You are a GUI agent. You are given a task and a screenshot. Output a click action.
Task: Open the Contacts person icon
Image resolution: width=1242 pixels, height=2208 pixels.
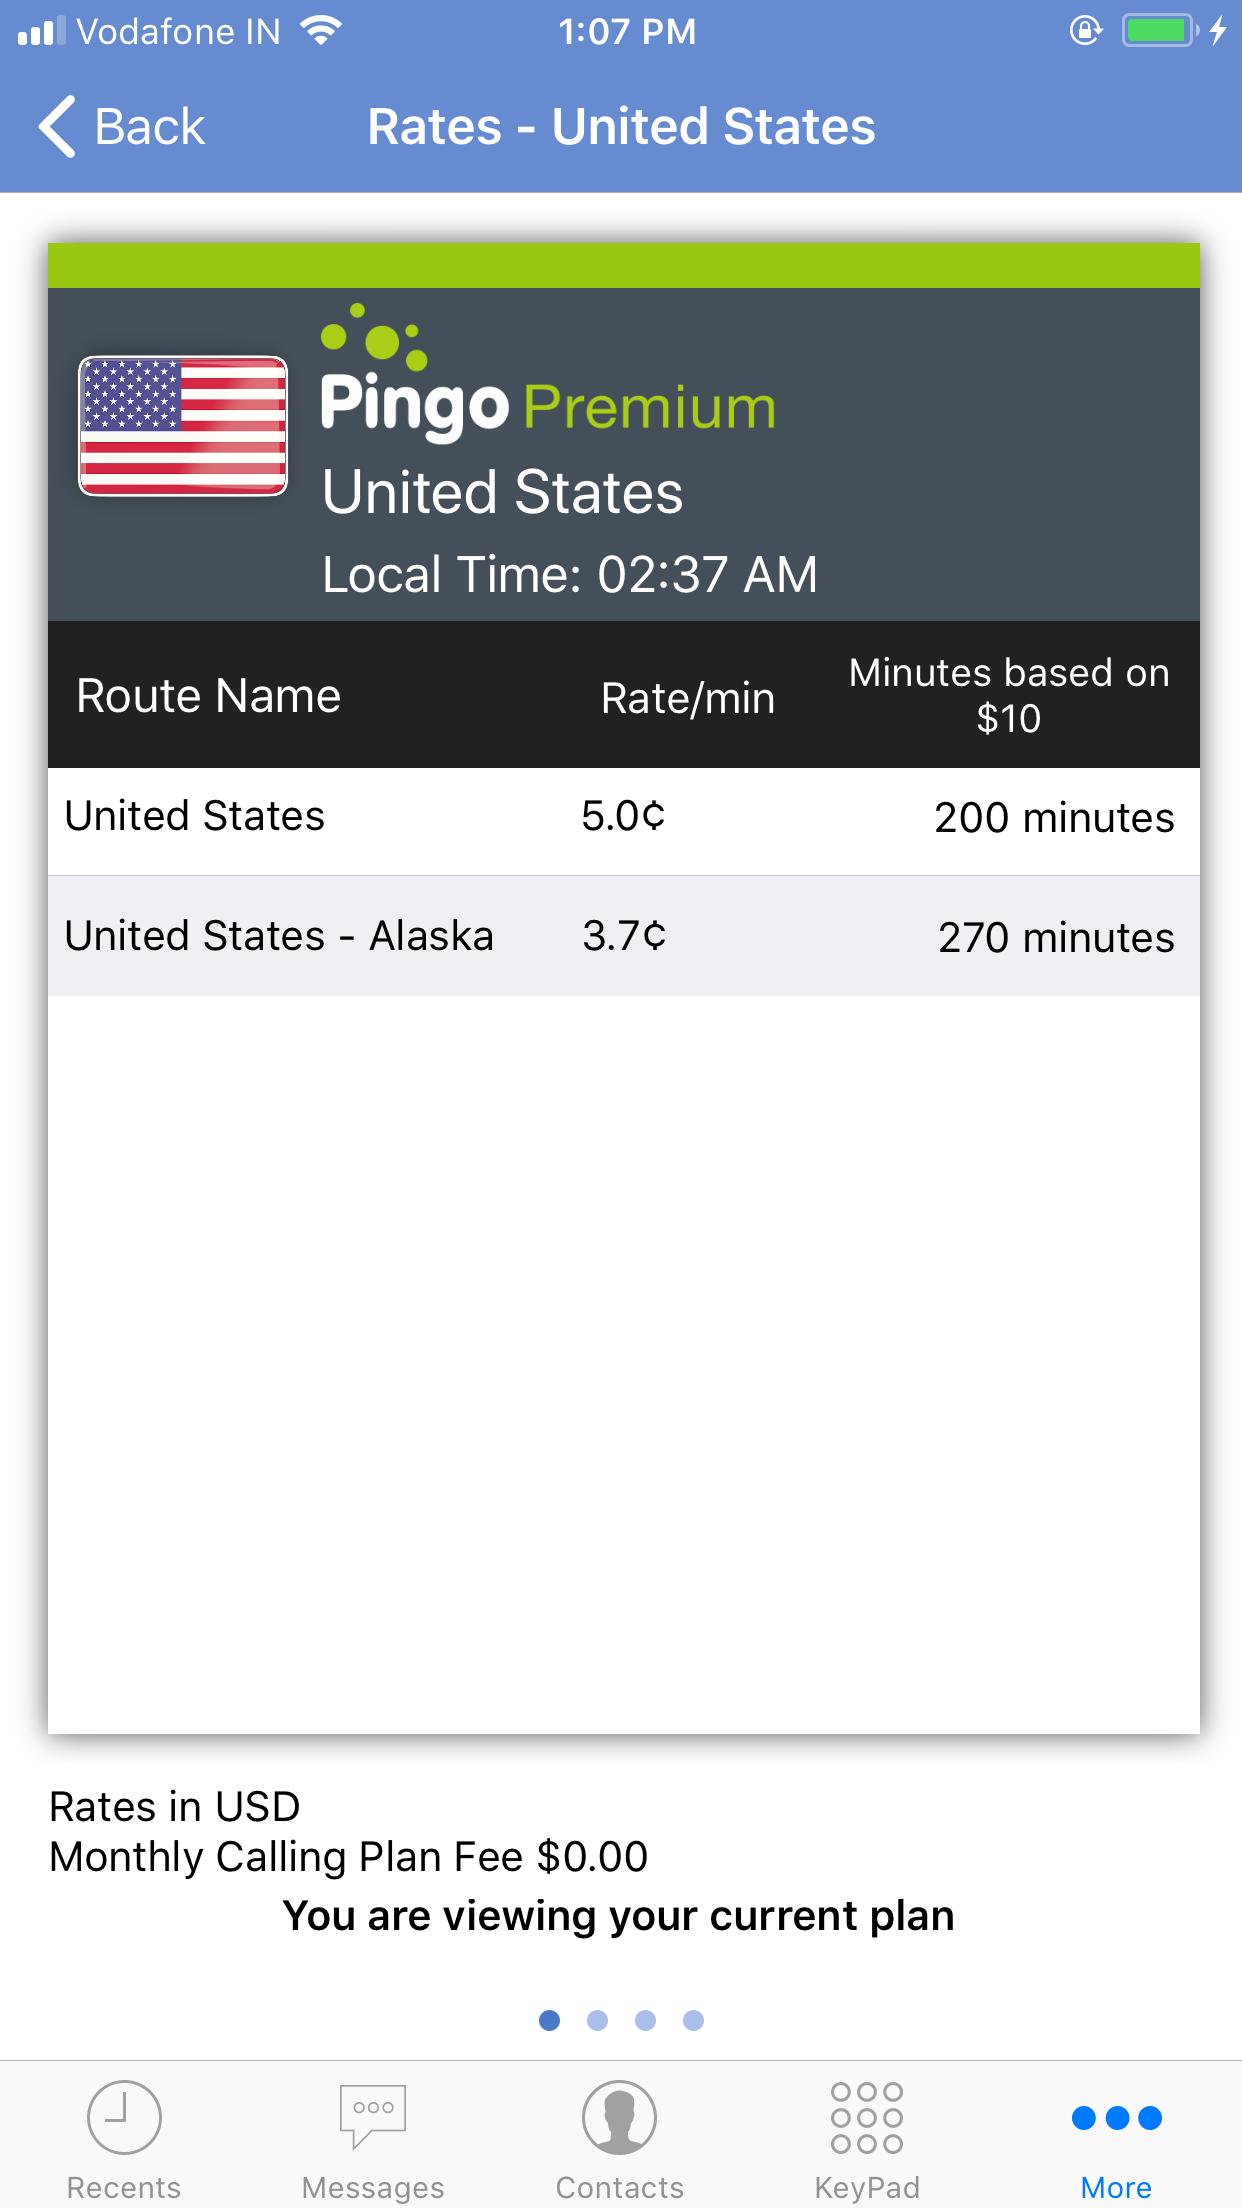pos(620,2116)
